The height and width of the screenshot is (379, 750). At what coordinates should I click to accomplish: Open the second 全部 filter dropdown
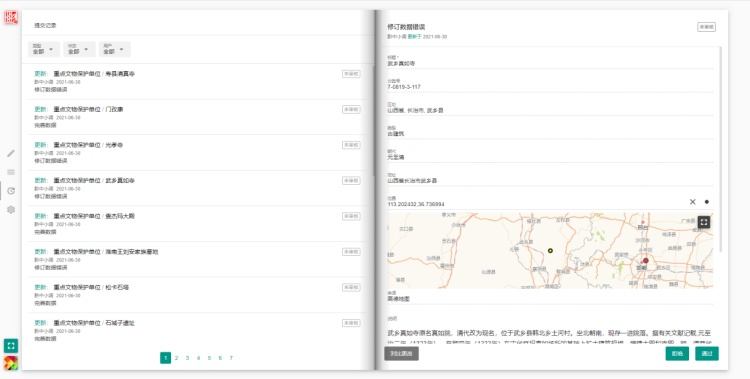click(x=79, y=49)
